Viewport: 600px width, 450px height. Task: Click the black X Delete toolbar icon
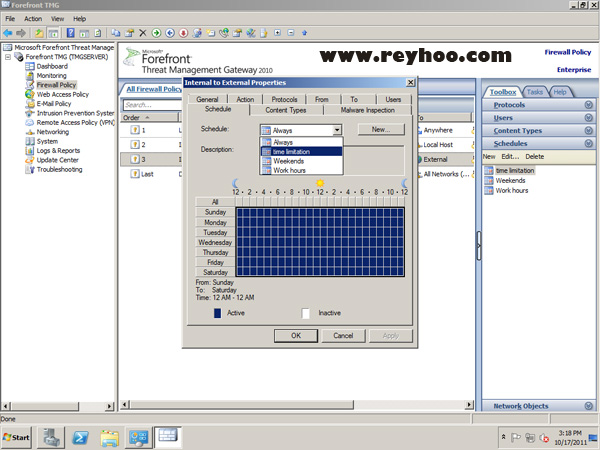coord(143,33)
